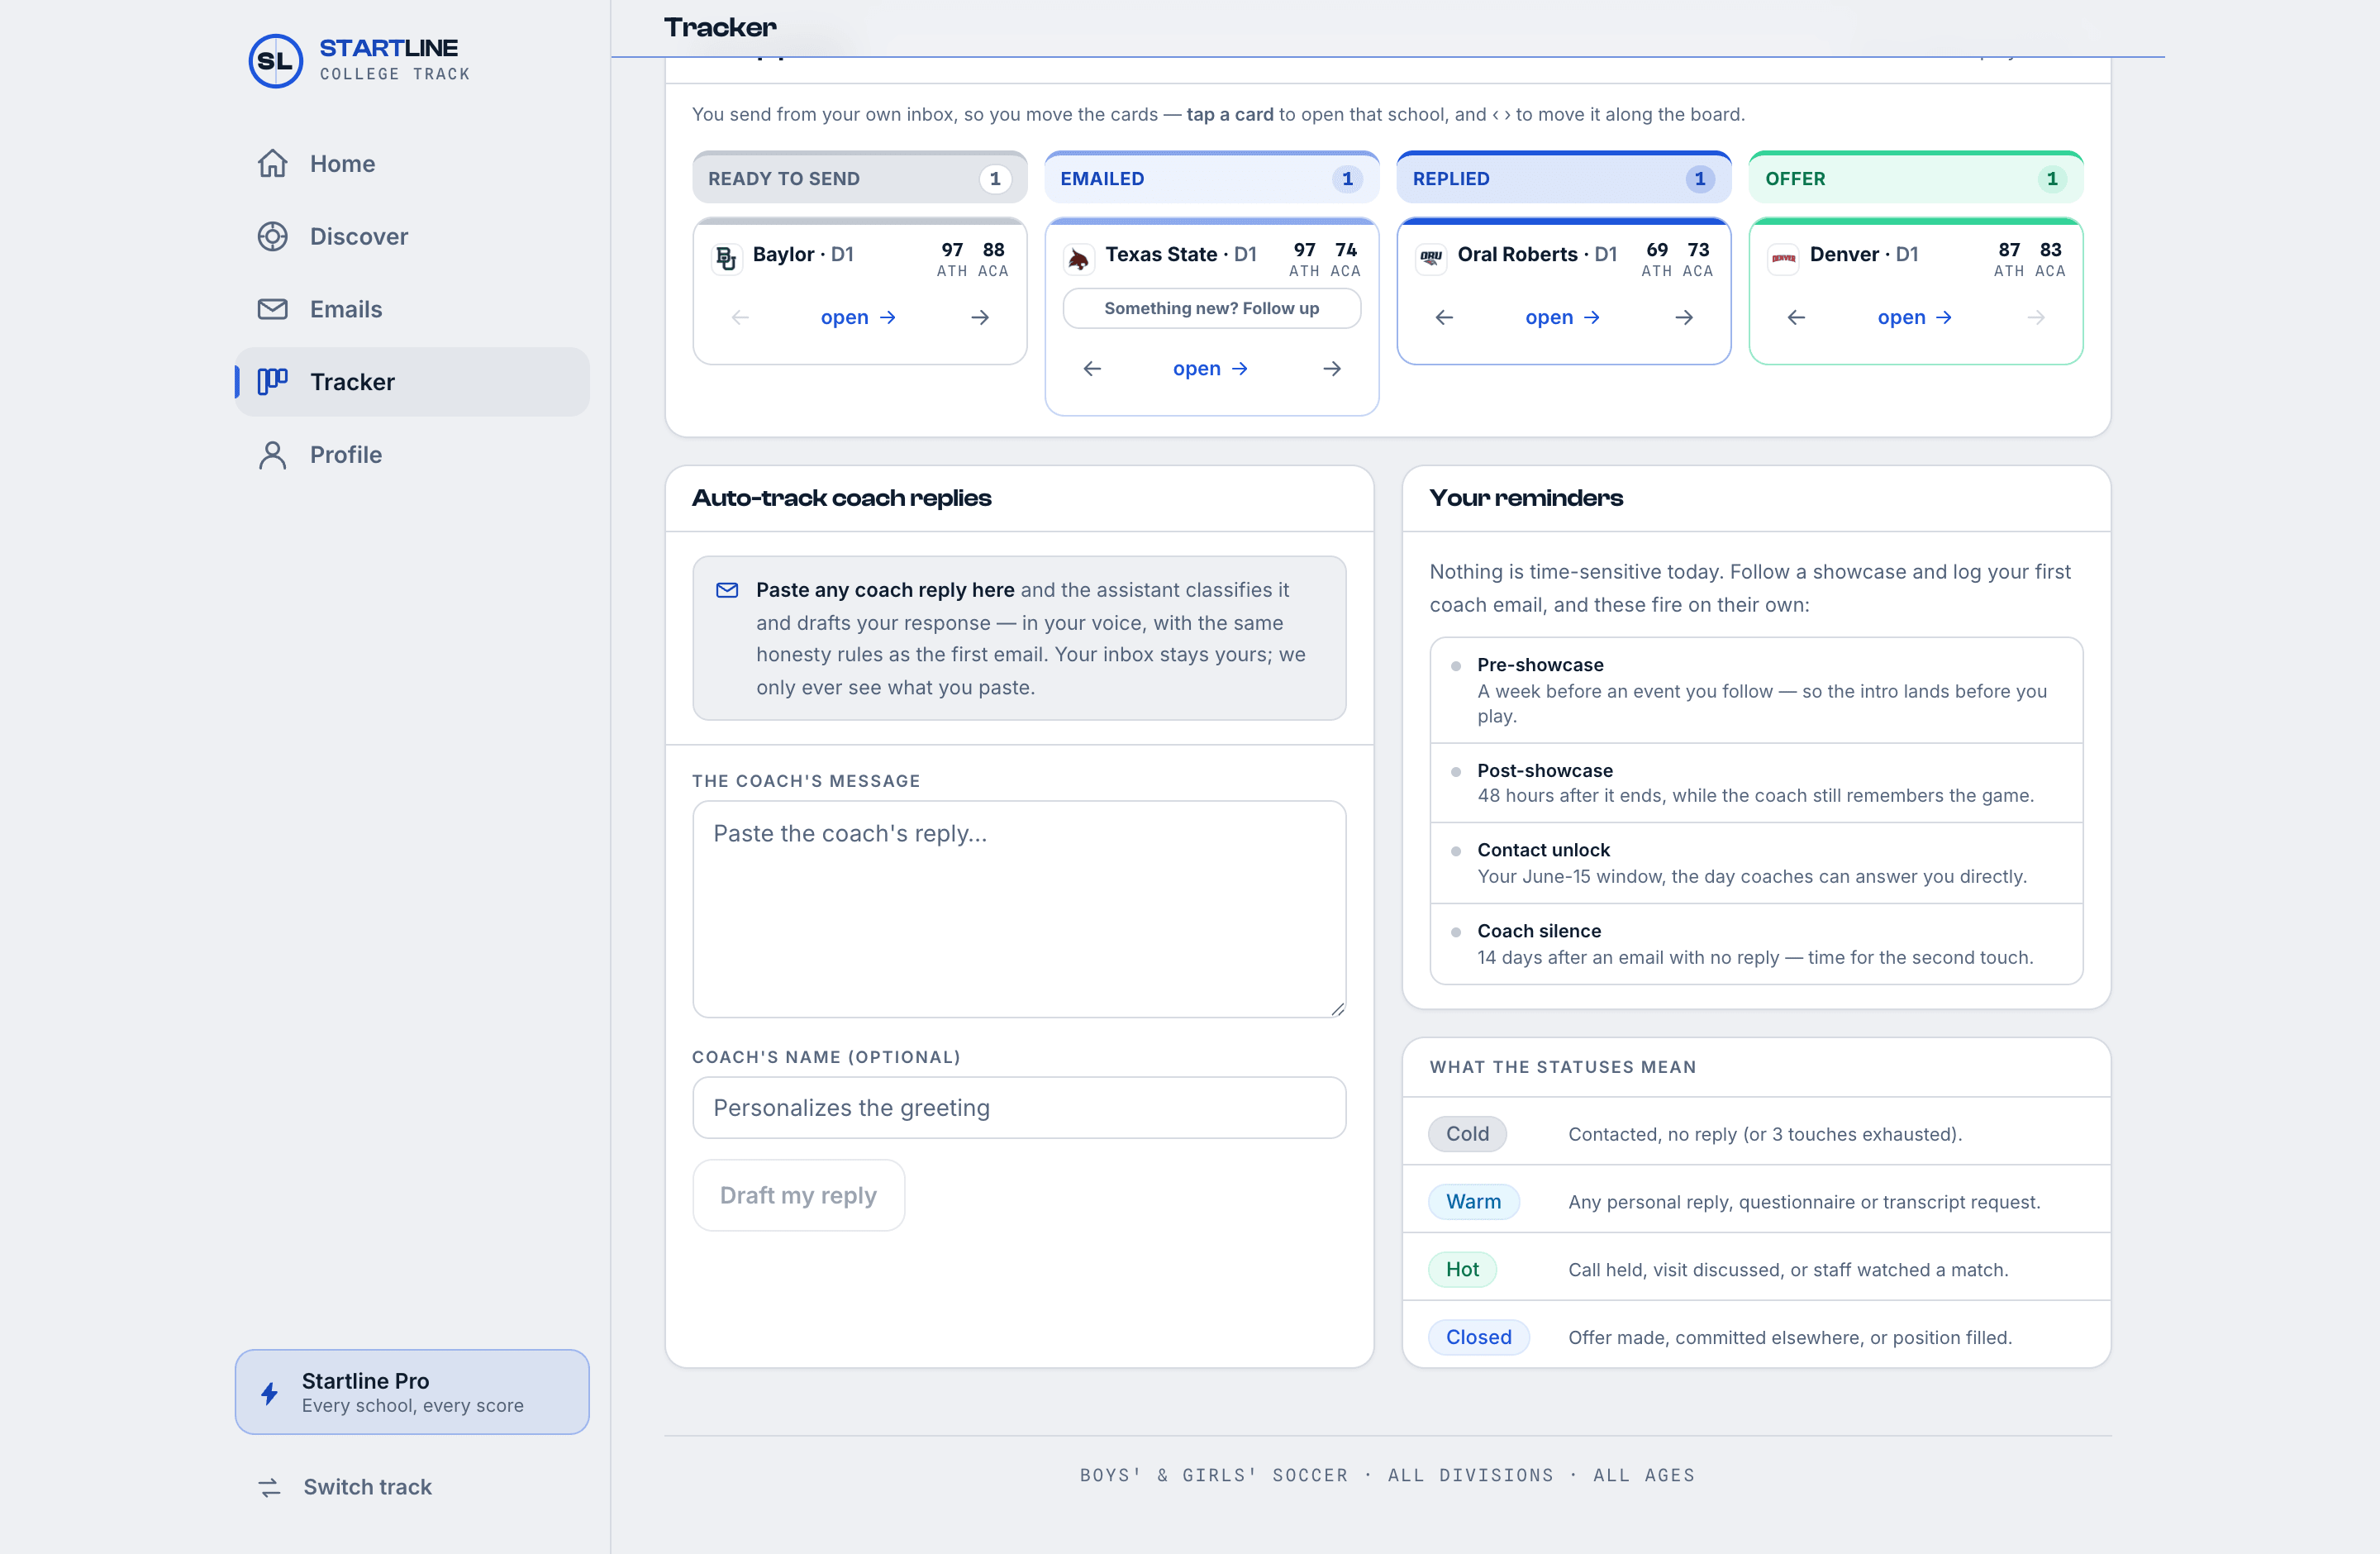Viewport: 2380px width, 1554px height.
Task: Click the Tracker page title
Action: [x=720, y=27]
